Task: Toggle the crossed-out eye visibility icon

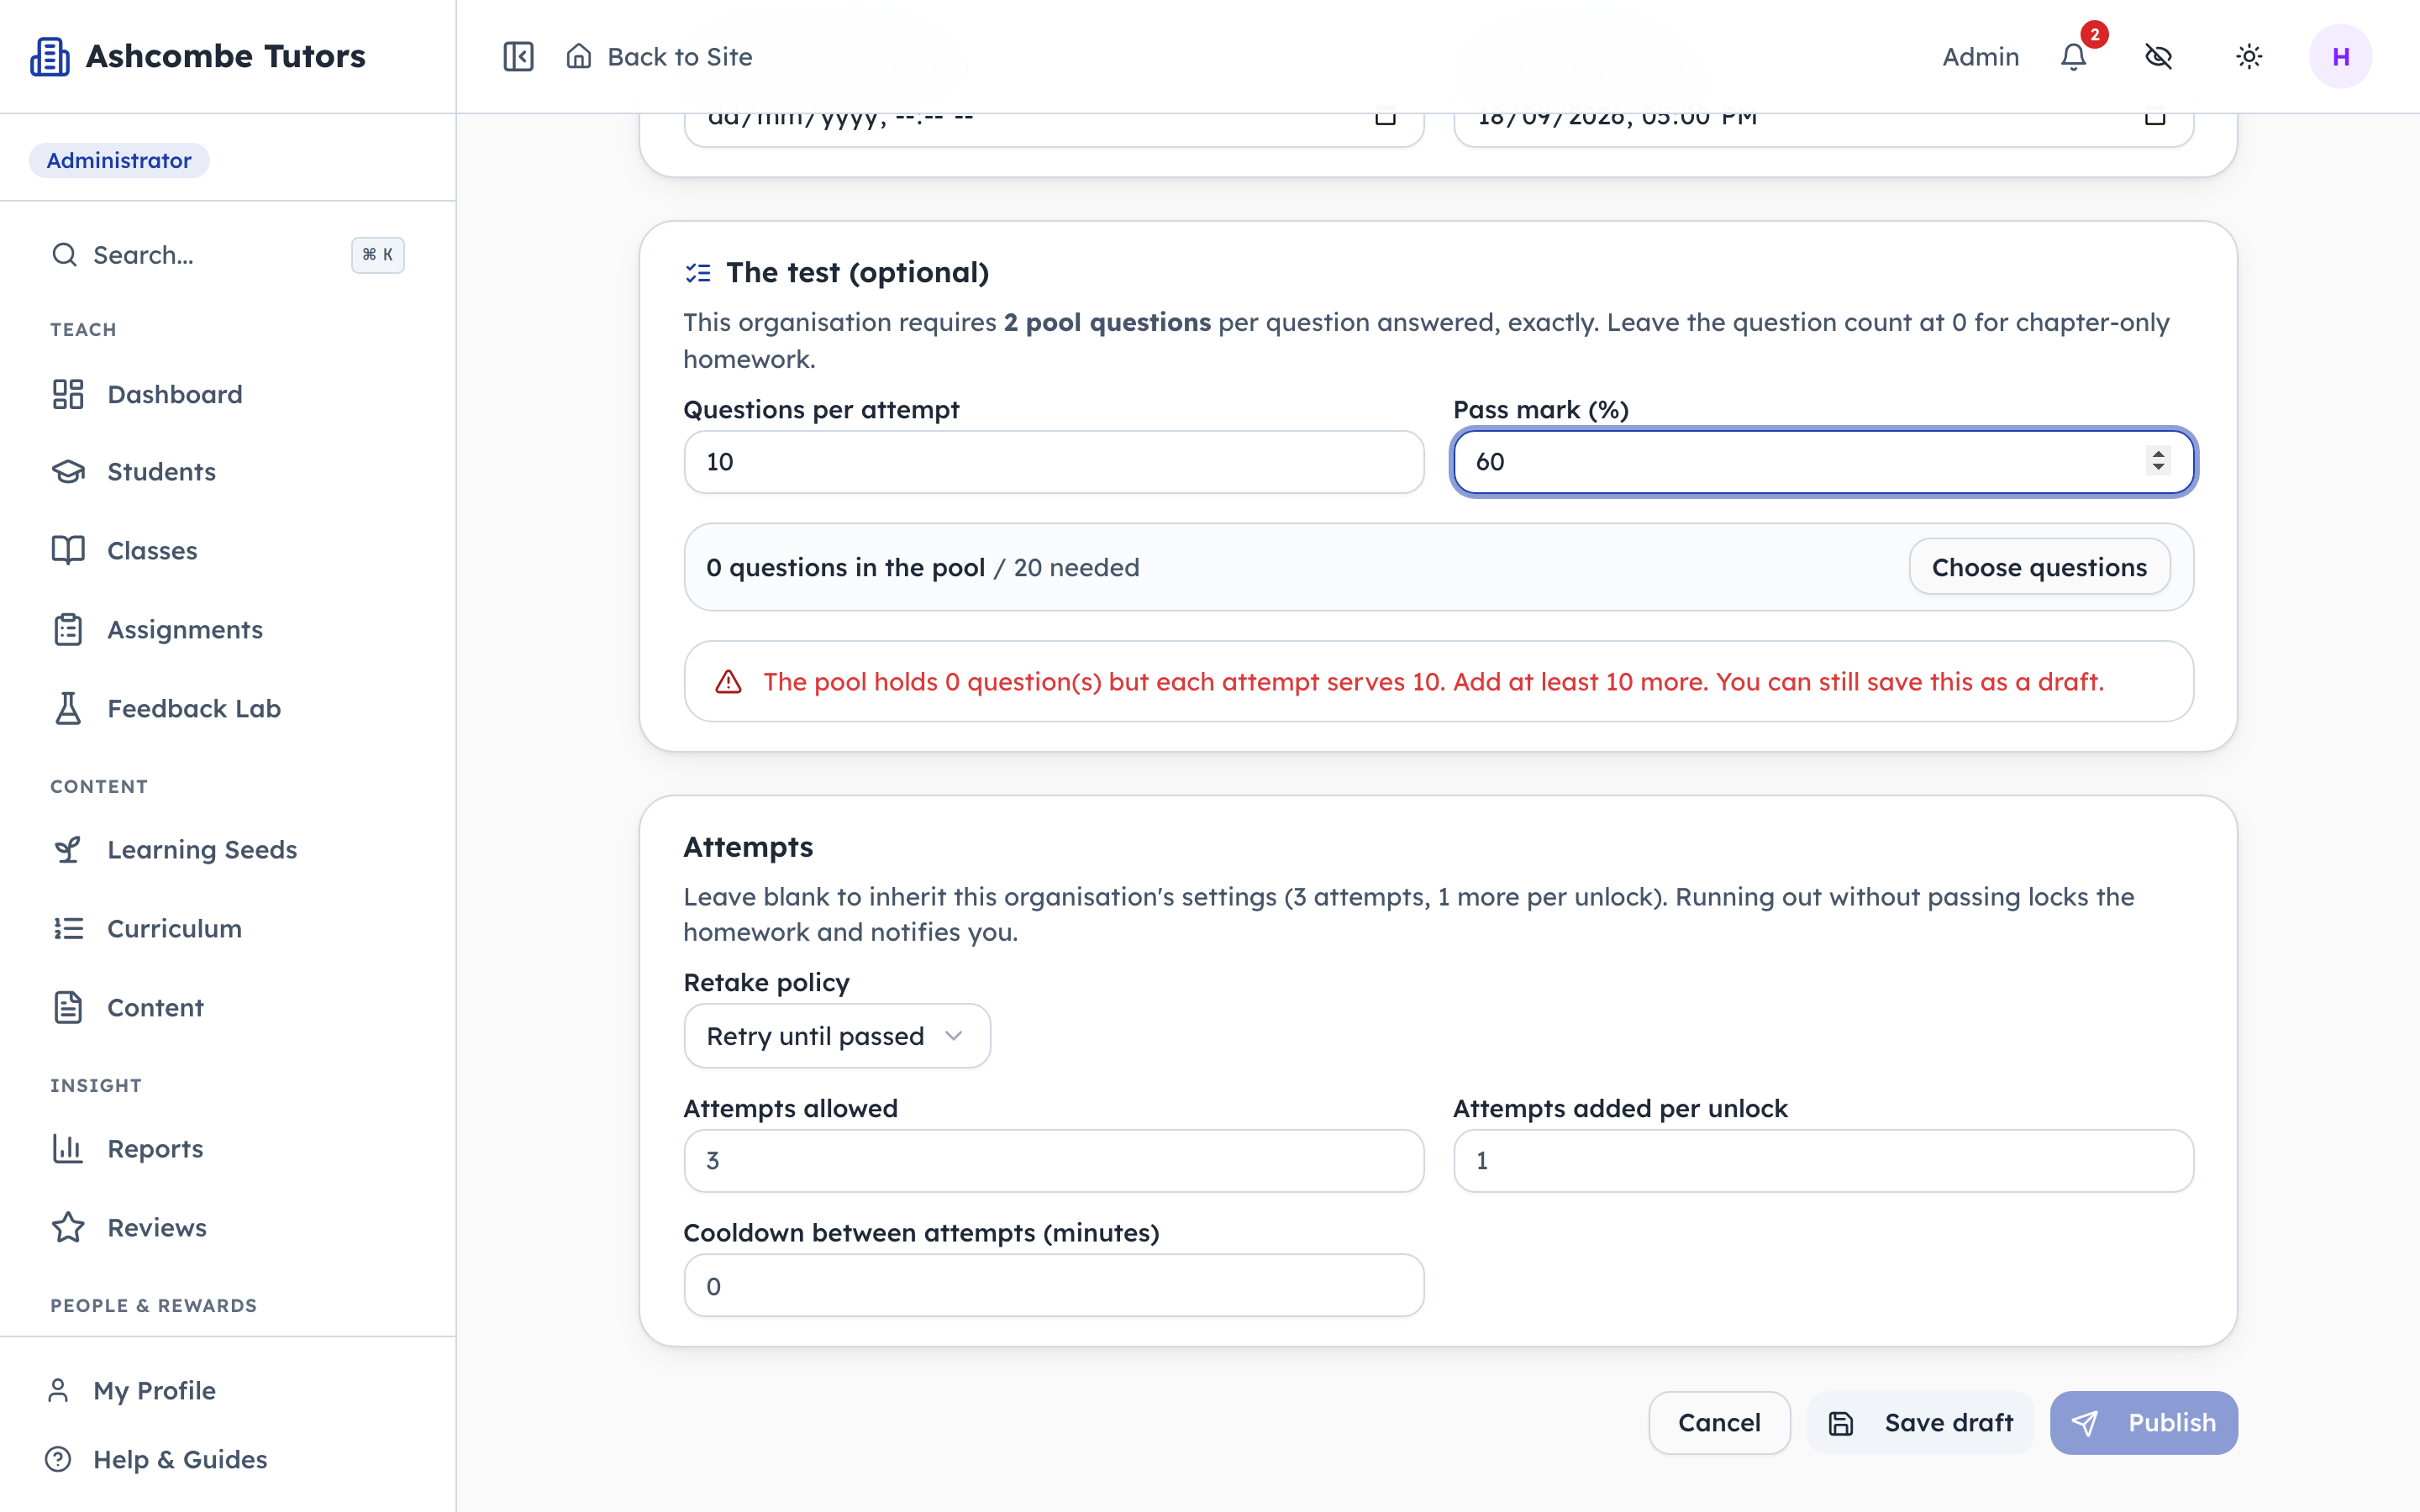Action: [2159, 57]
